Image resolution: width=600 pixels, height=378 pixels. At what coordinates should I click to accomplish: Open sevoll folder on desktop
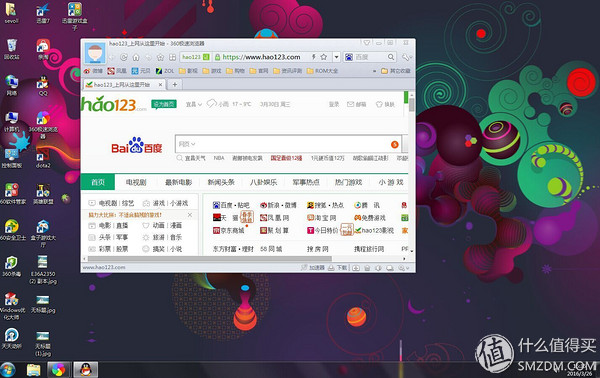point(11,13)
